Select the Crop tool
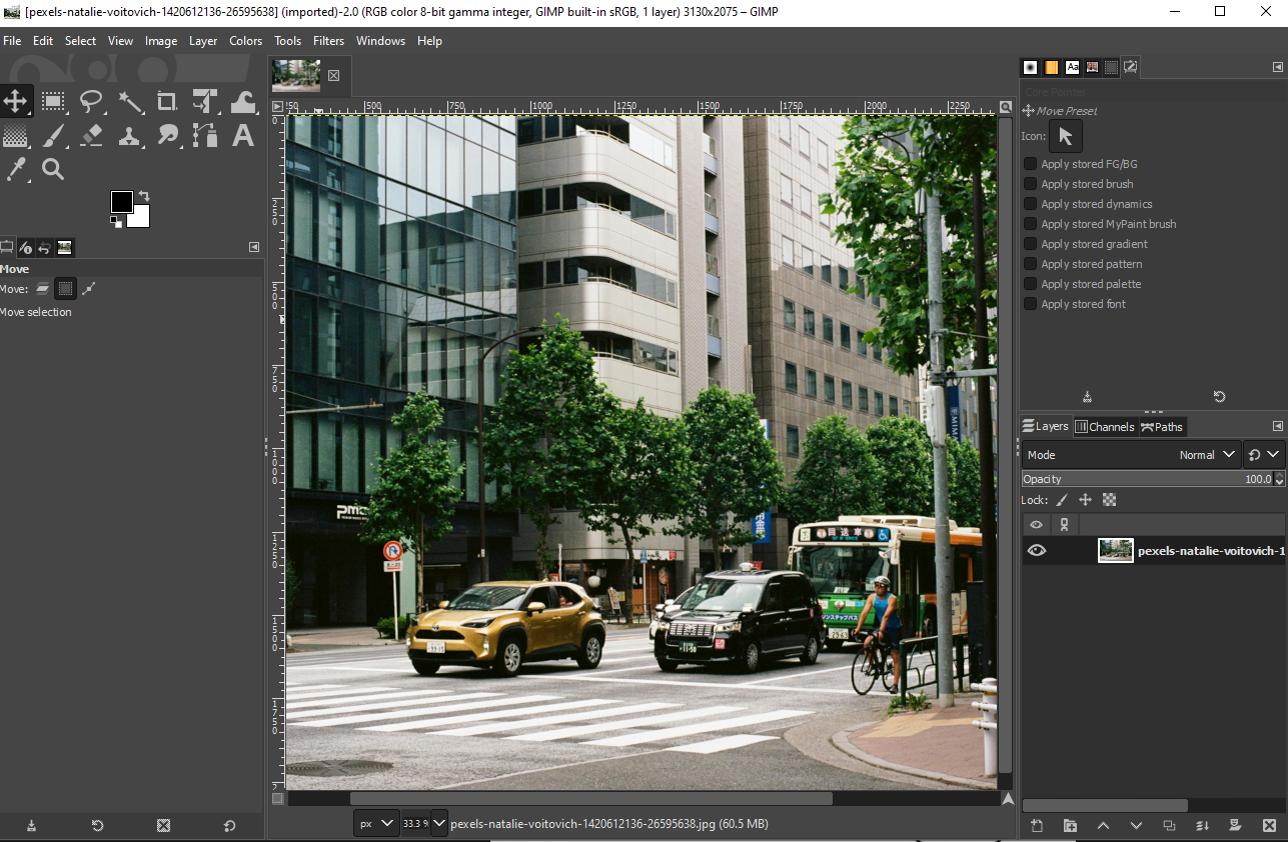 coord(167,101)
